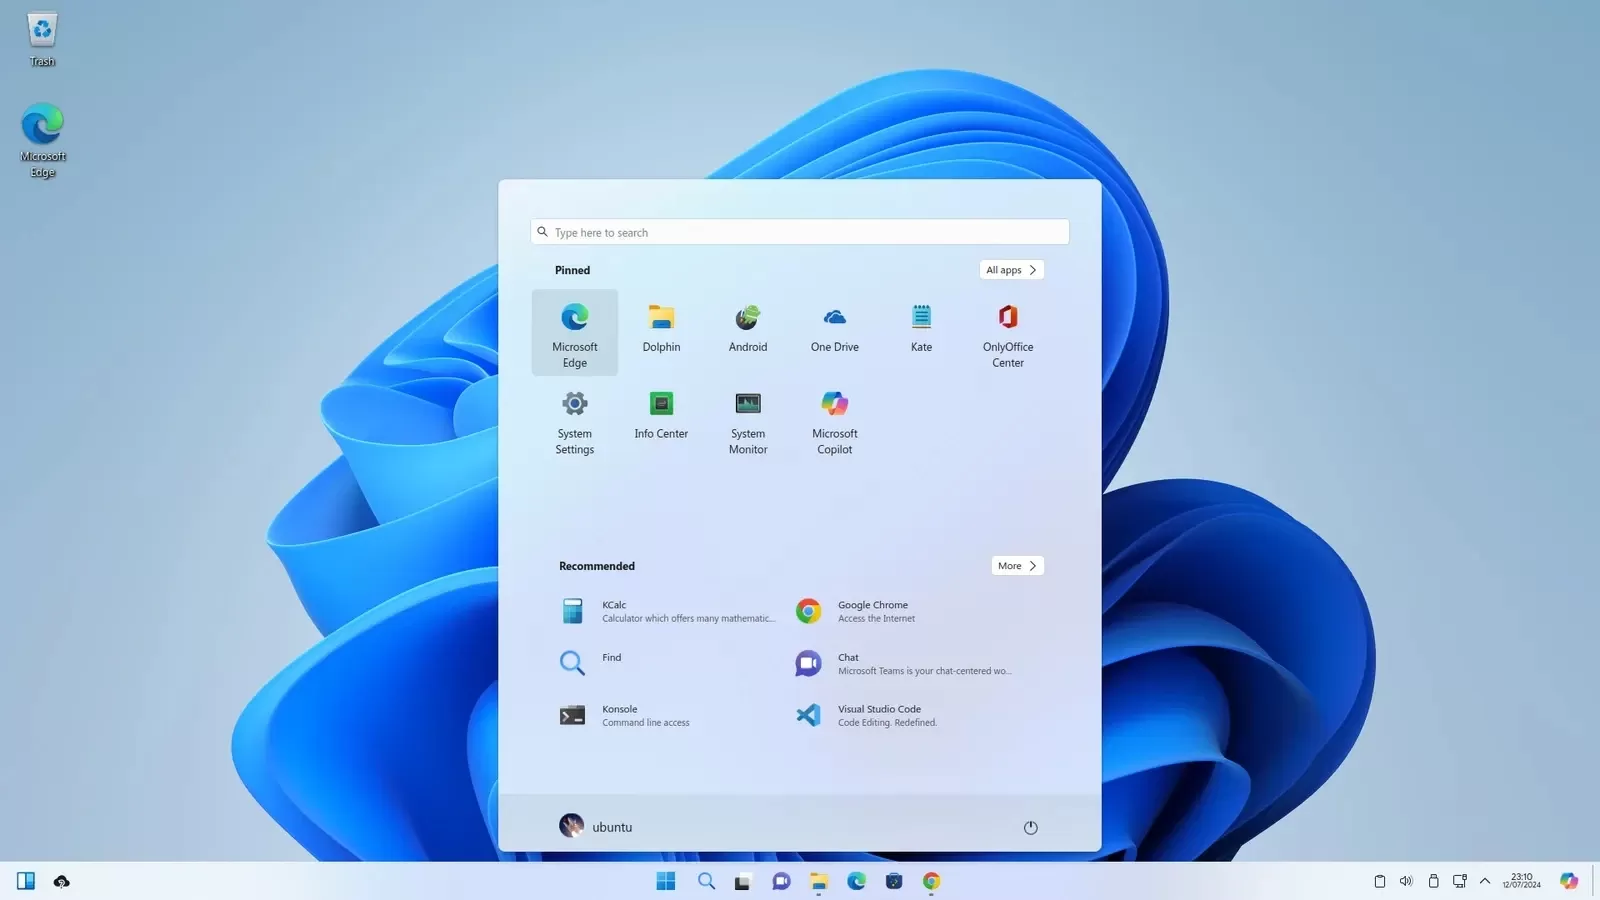
Task: Open OnlyOffice Center
Action: pos(1007,330)
